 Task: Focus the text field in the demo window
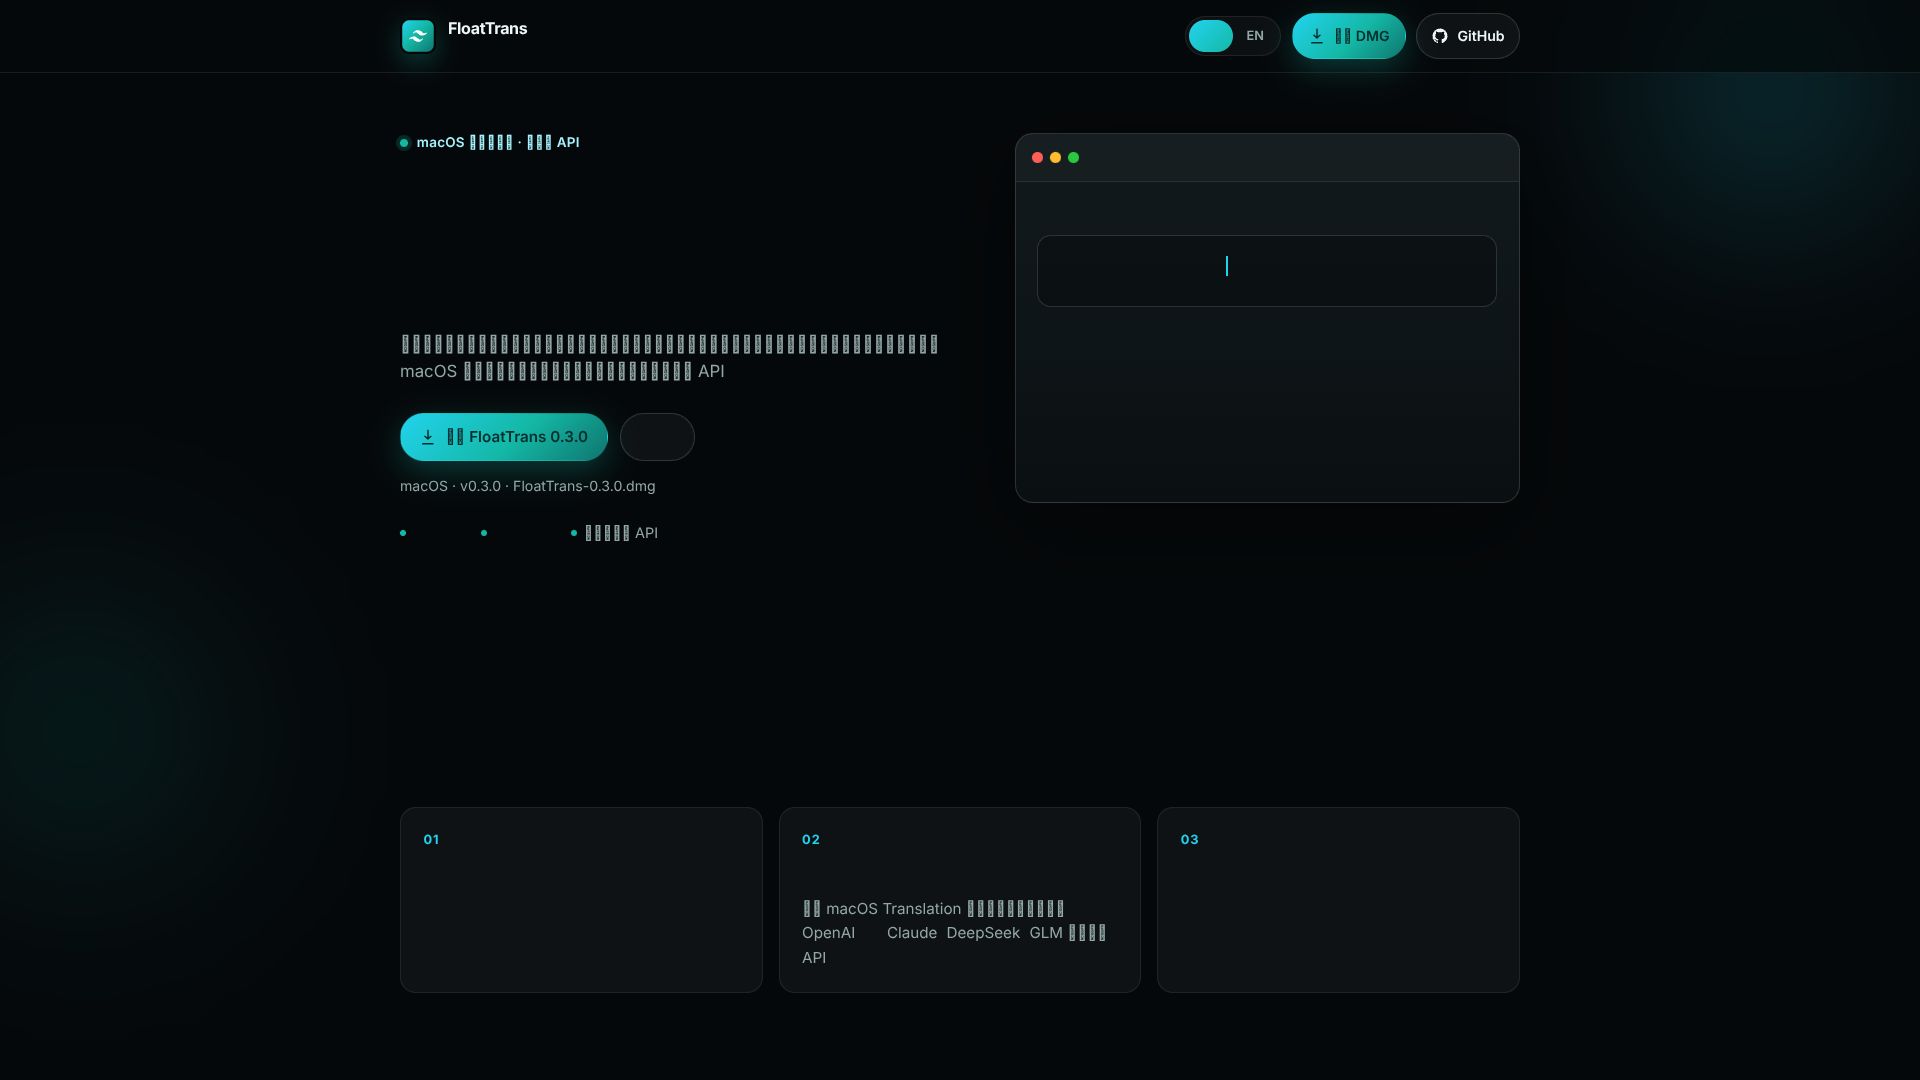(1266, 271)
